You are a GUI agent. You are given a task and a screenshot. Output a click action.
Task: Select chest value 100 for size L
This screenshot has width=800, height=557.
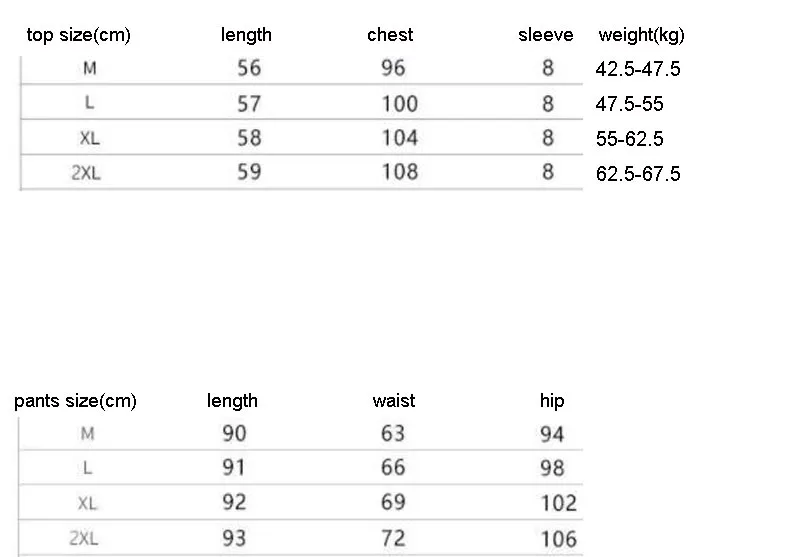coord(399,104)
